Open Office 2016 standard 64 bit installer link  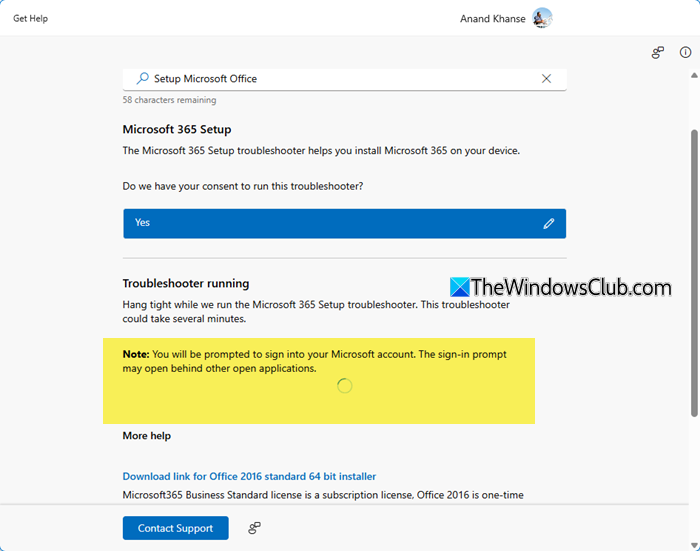coord(249,476)
